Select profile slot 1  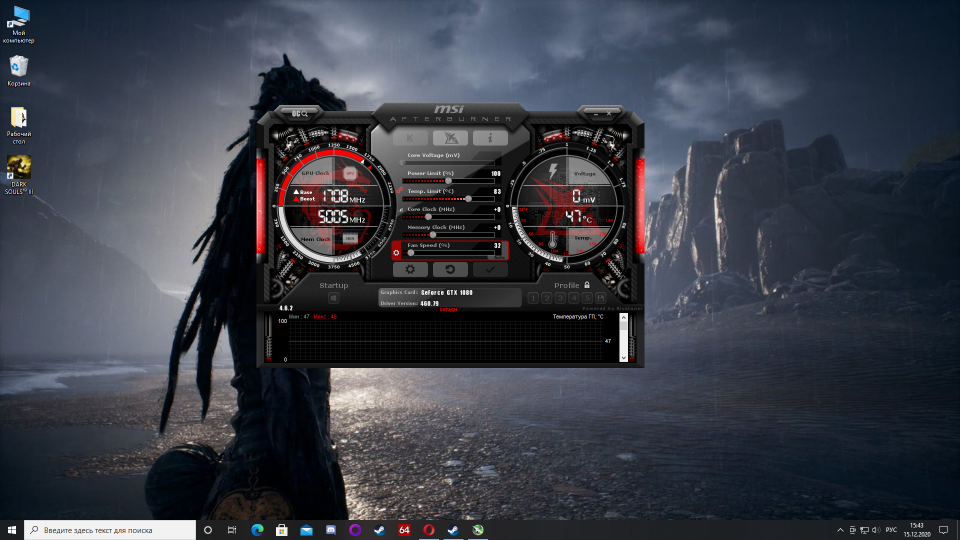pos(533,298)
